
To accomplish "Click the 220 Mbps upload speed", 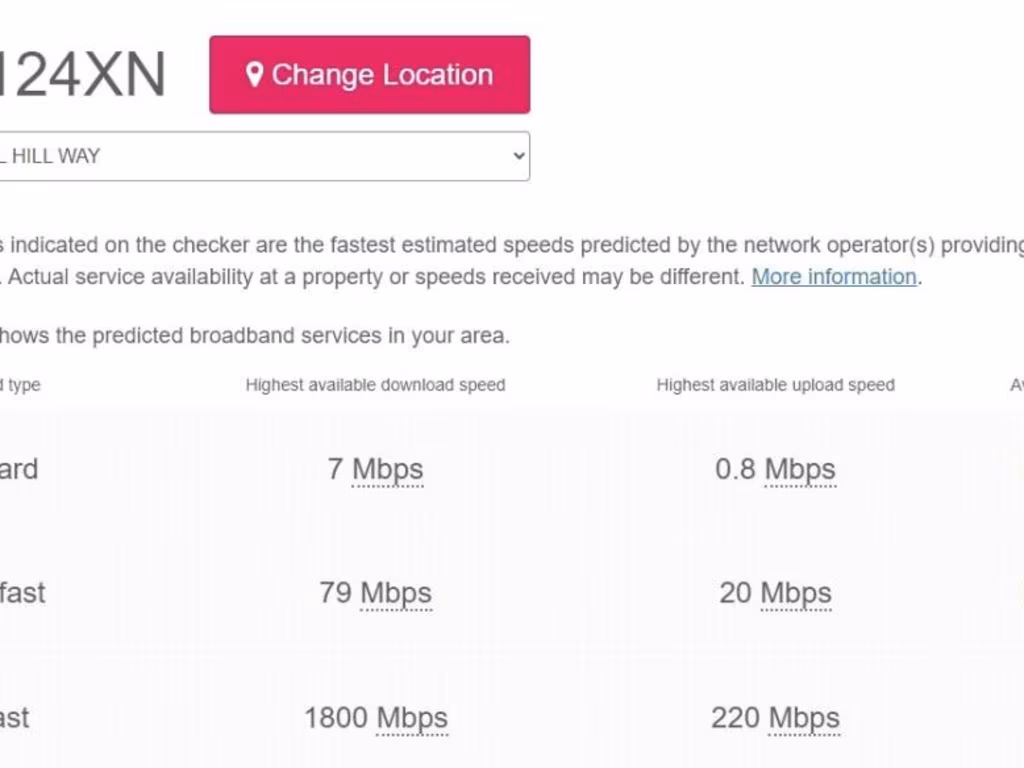I will pos(775,718).
